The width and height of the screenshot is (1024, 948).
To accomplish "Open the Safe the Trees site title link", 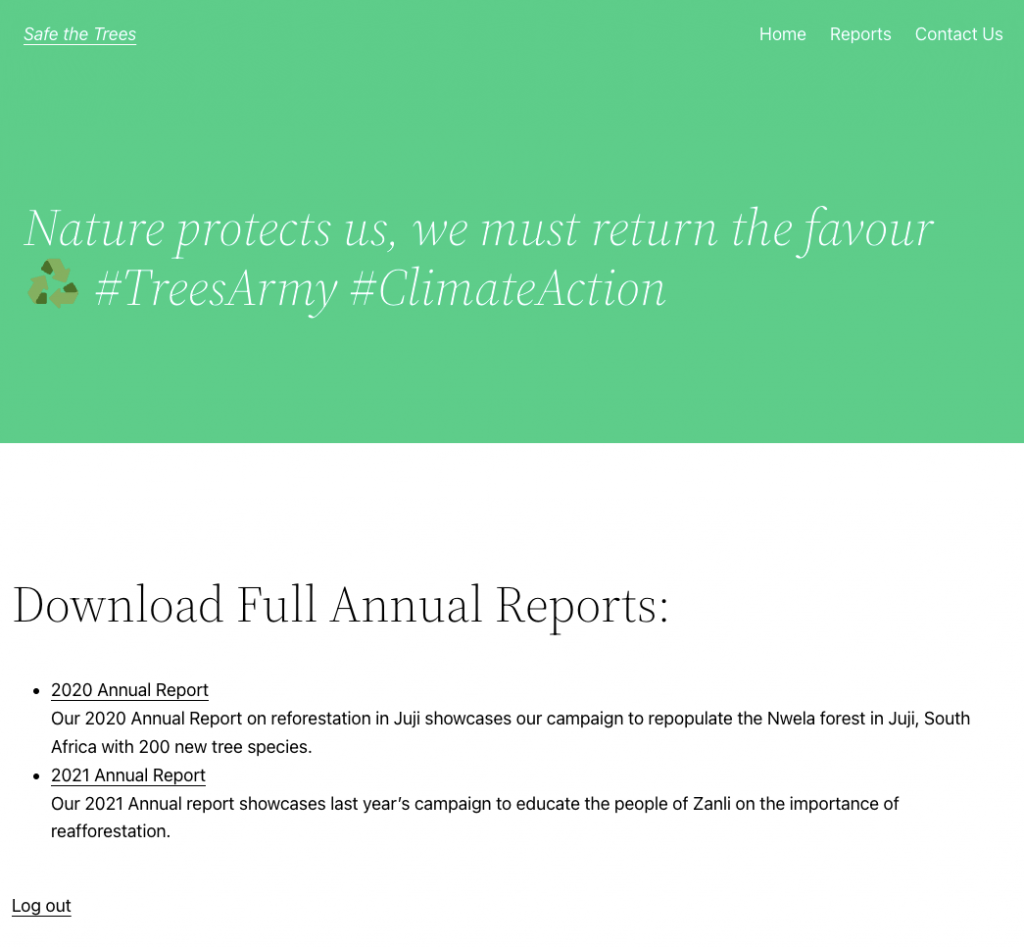I will 80,34.
